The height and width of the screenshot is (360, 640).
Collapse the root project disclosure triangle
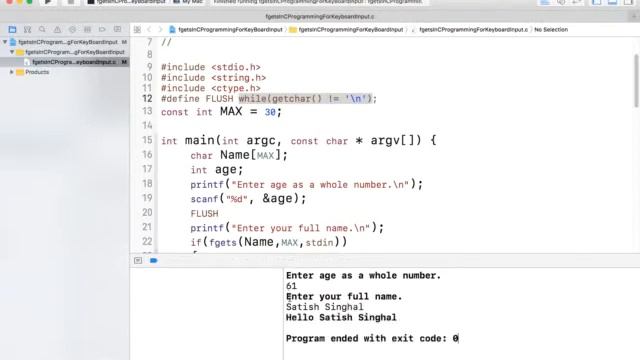tap(5, 42)
